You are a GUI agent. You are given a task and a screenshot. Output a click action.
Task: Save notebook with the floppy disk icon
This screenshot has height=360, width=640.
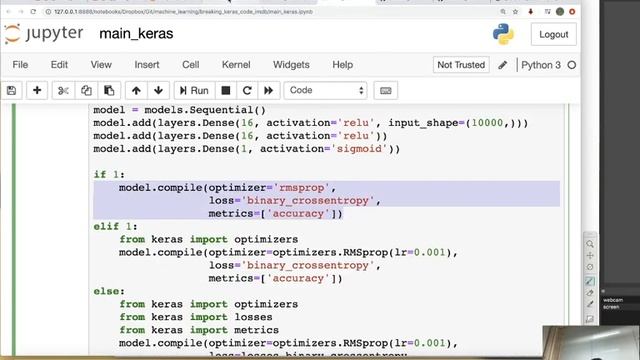pyautogui.click(x=11, y=90)
